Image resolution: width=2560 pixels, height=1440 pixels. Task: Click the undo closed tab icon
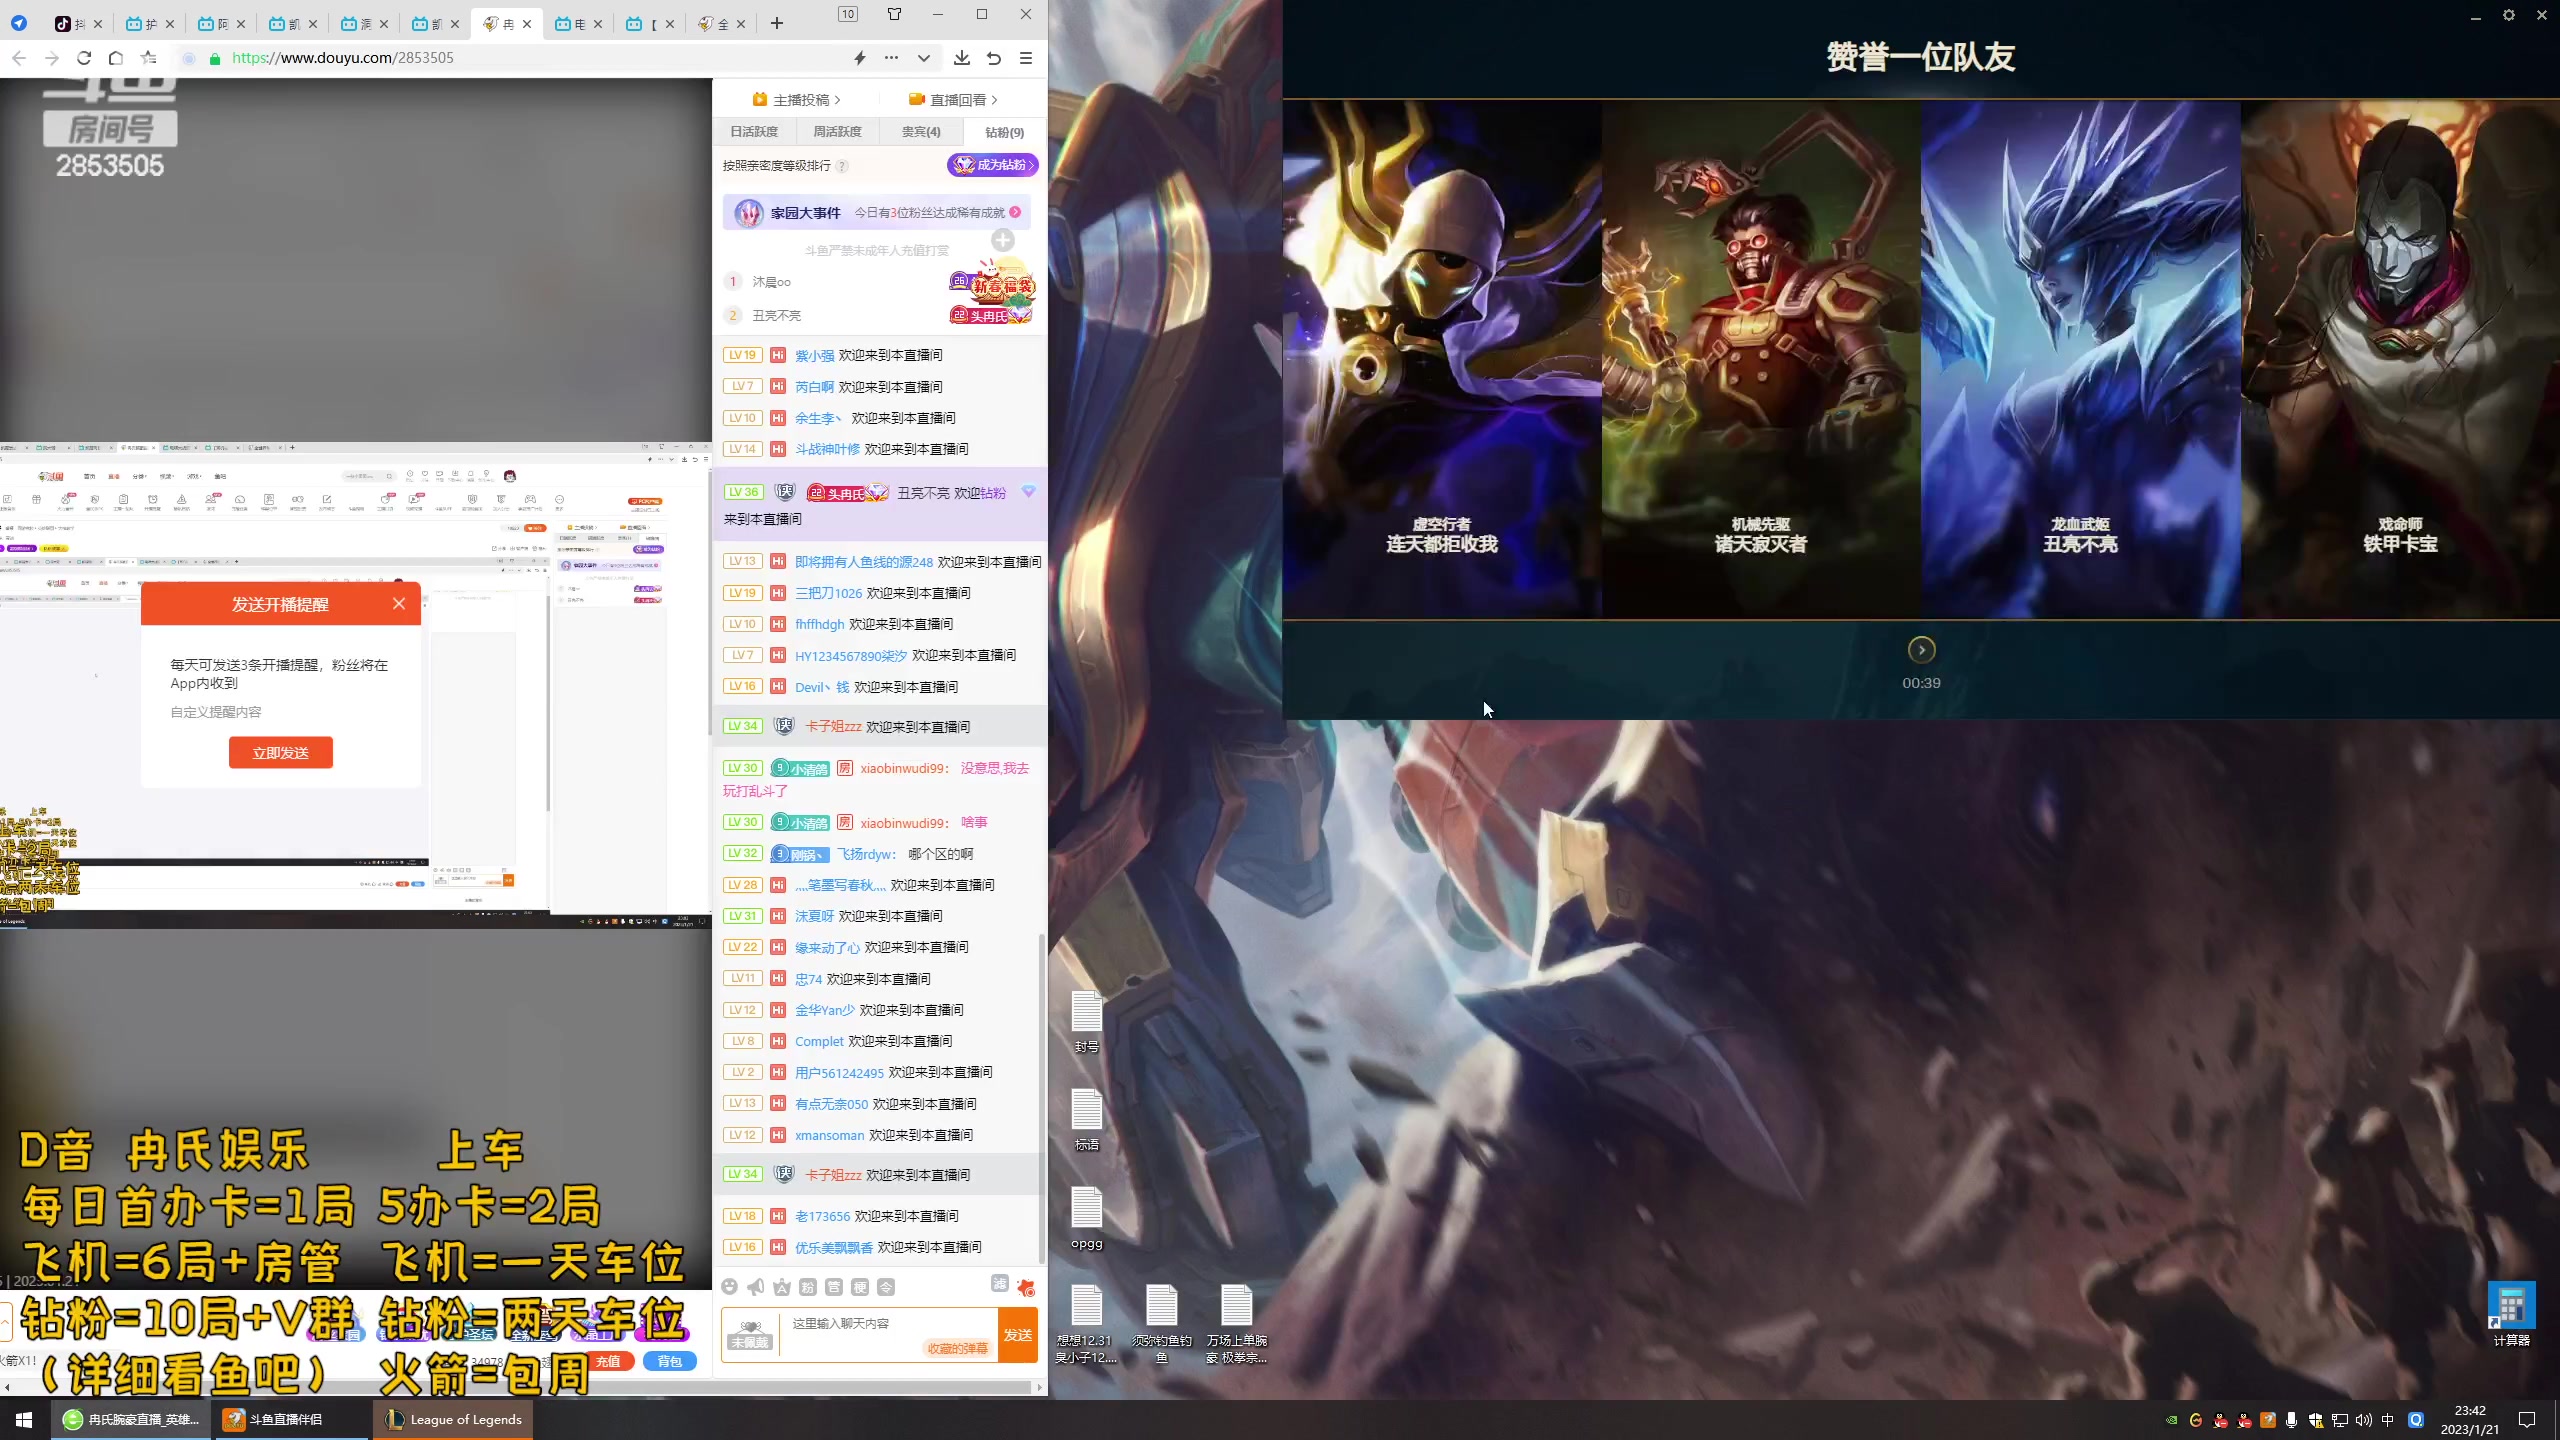(x=994, y=58)
